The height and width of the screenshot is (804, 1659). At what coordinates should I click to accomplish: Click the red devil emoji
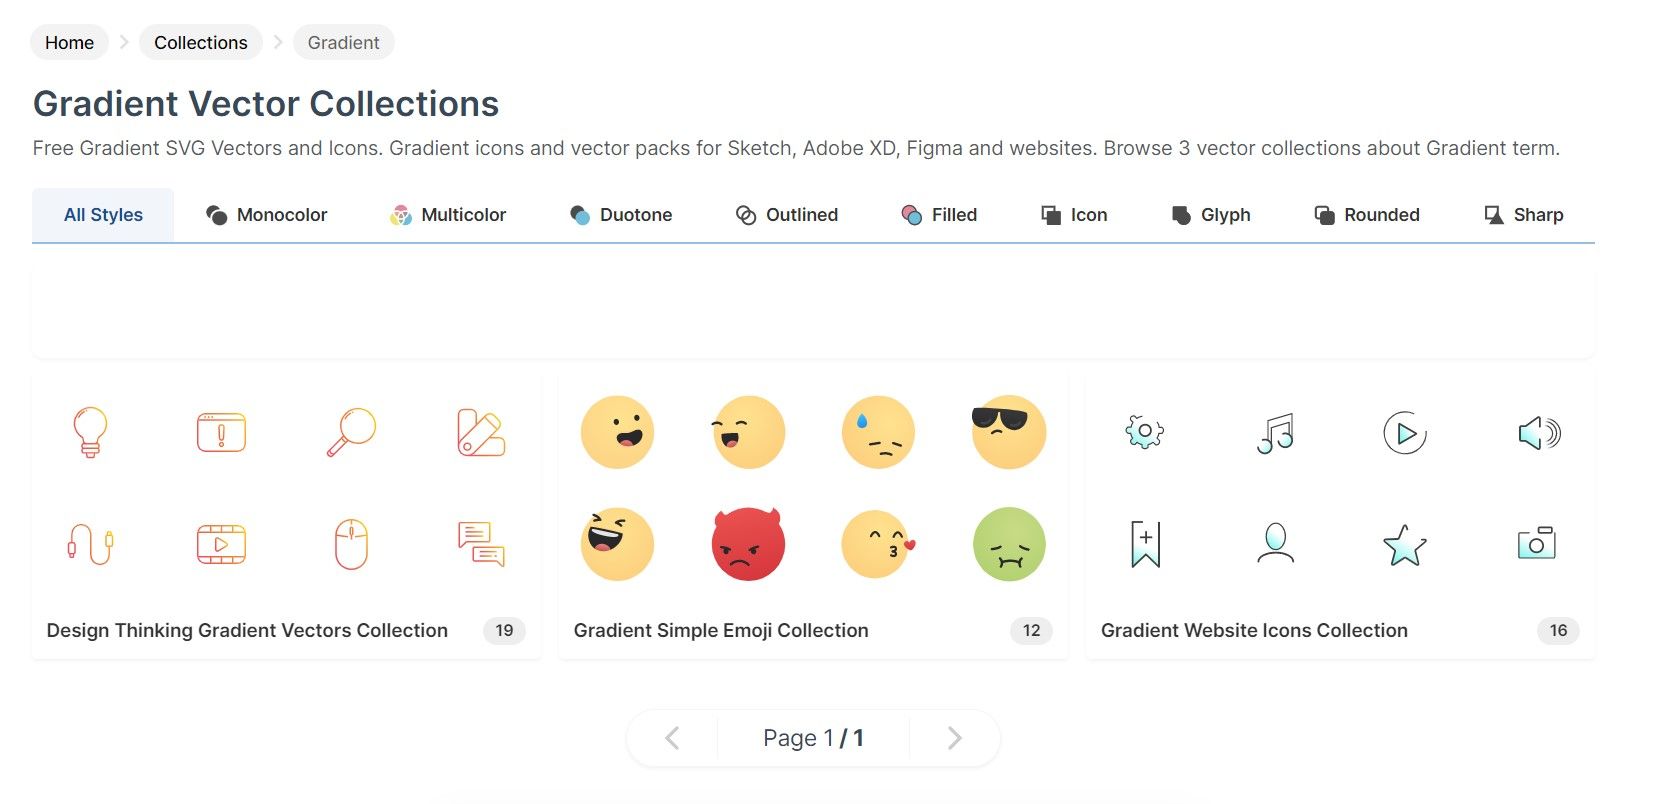pos(747,544)
